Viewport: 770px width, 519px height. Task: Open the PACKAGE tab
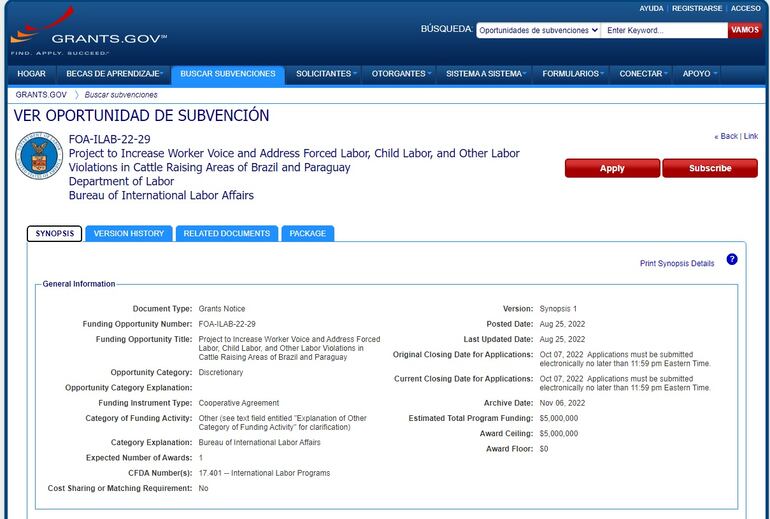(307, 233)
